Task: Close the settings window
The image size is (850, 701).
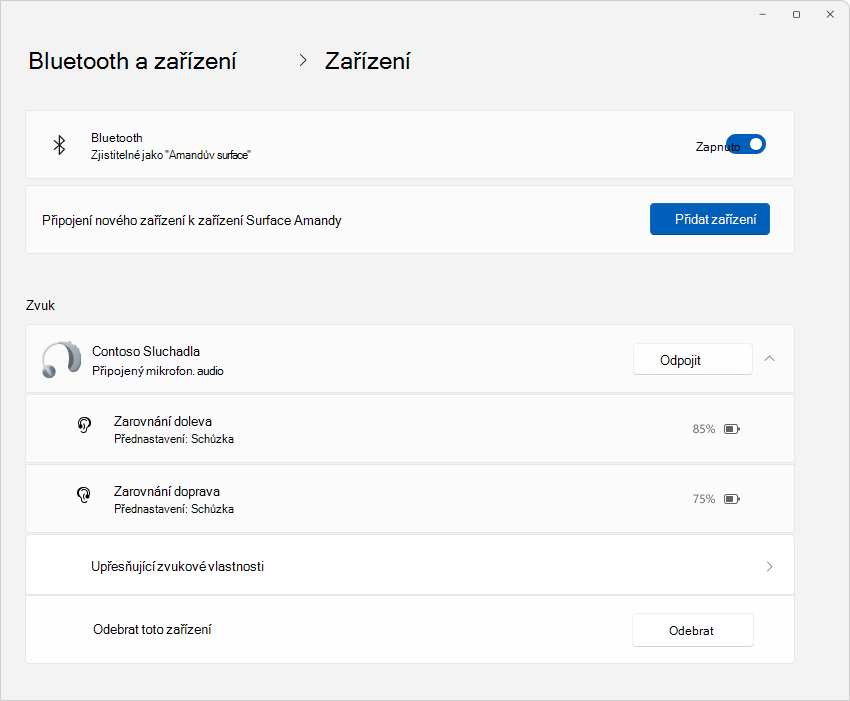Action: coord(830,15)
